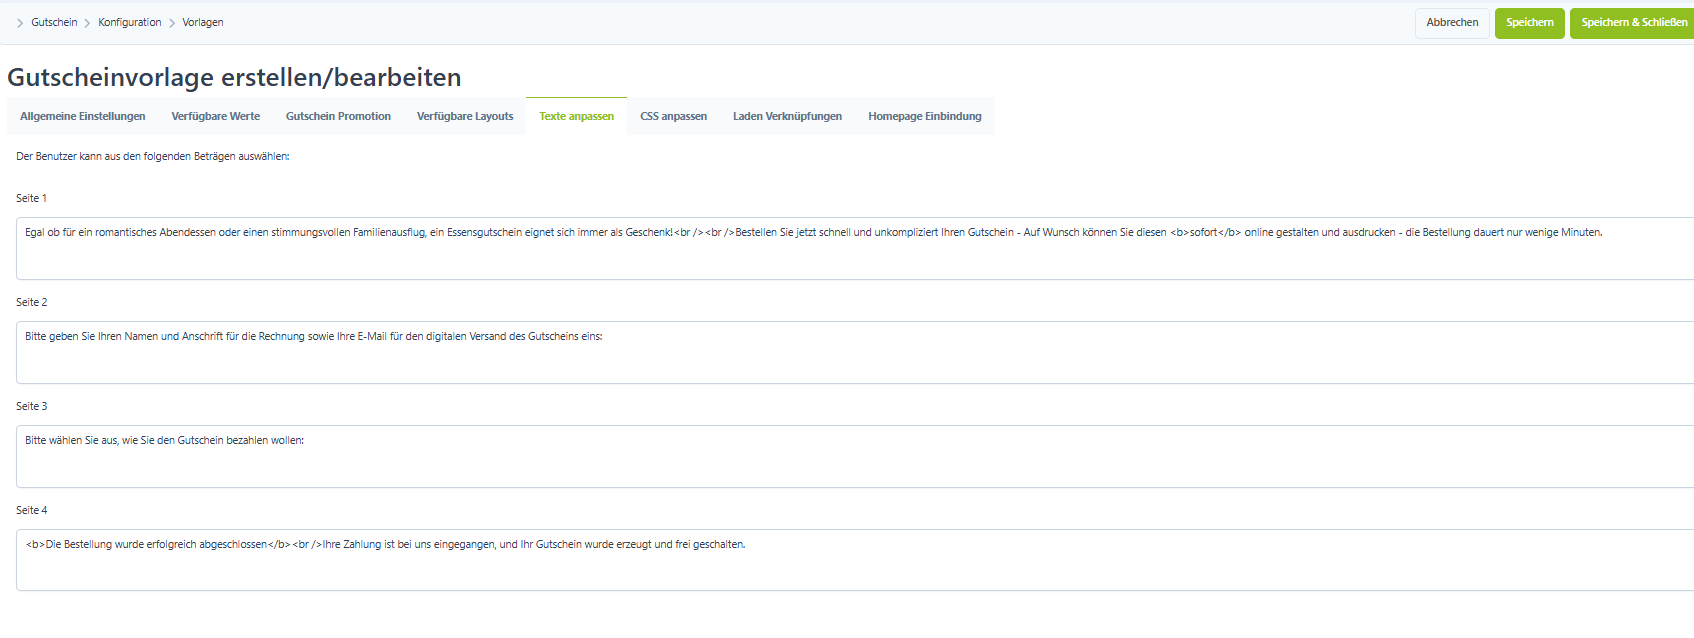Click the chevron before Gutschein breadcrumb
Image resolution: width=1694 pixels, height=638 pixels.
click(20, 23)
